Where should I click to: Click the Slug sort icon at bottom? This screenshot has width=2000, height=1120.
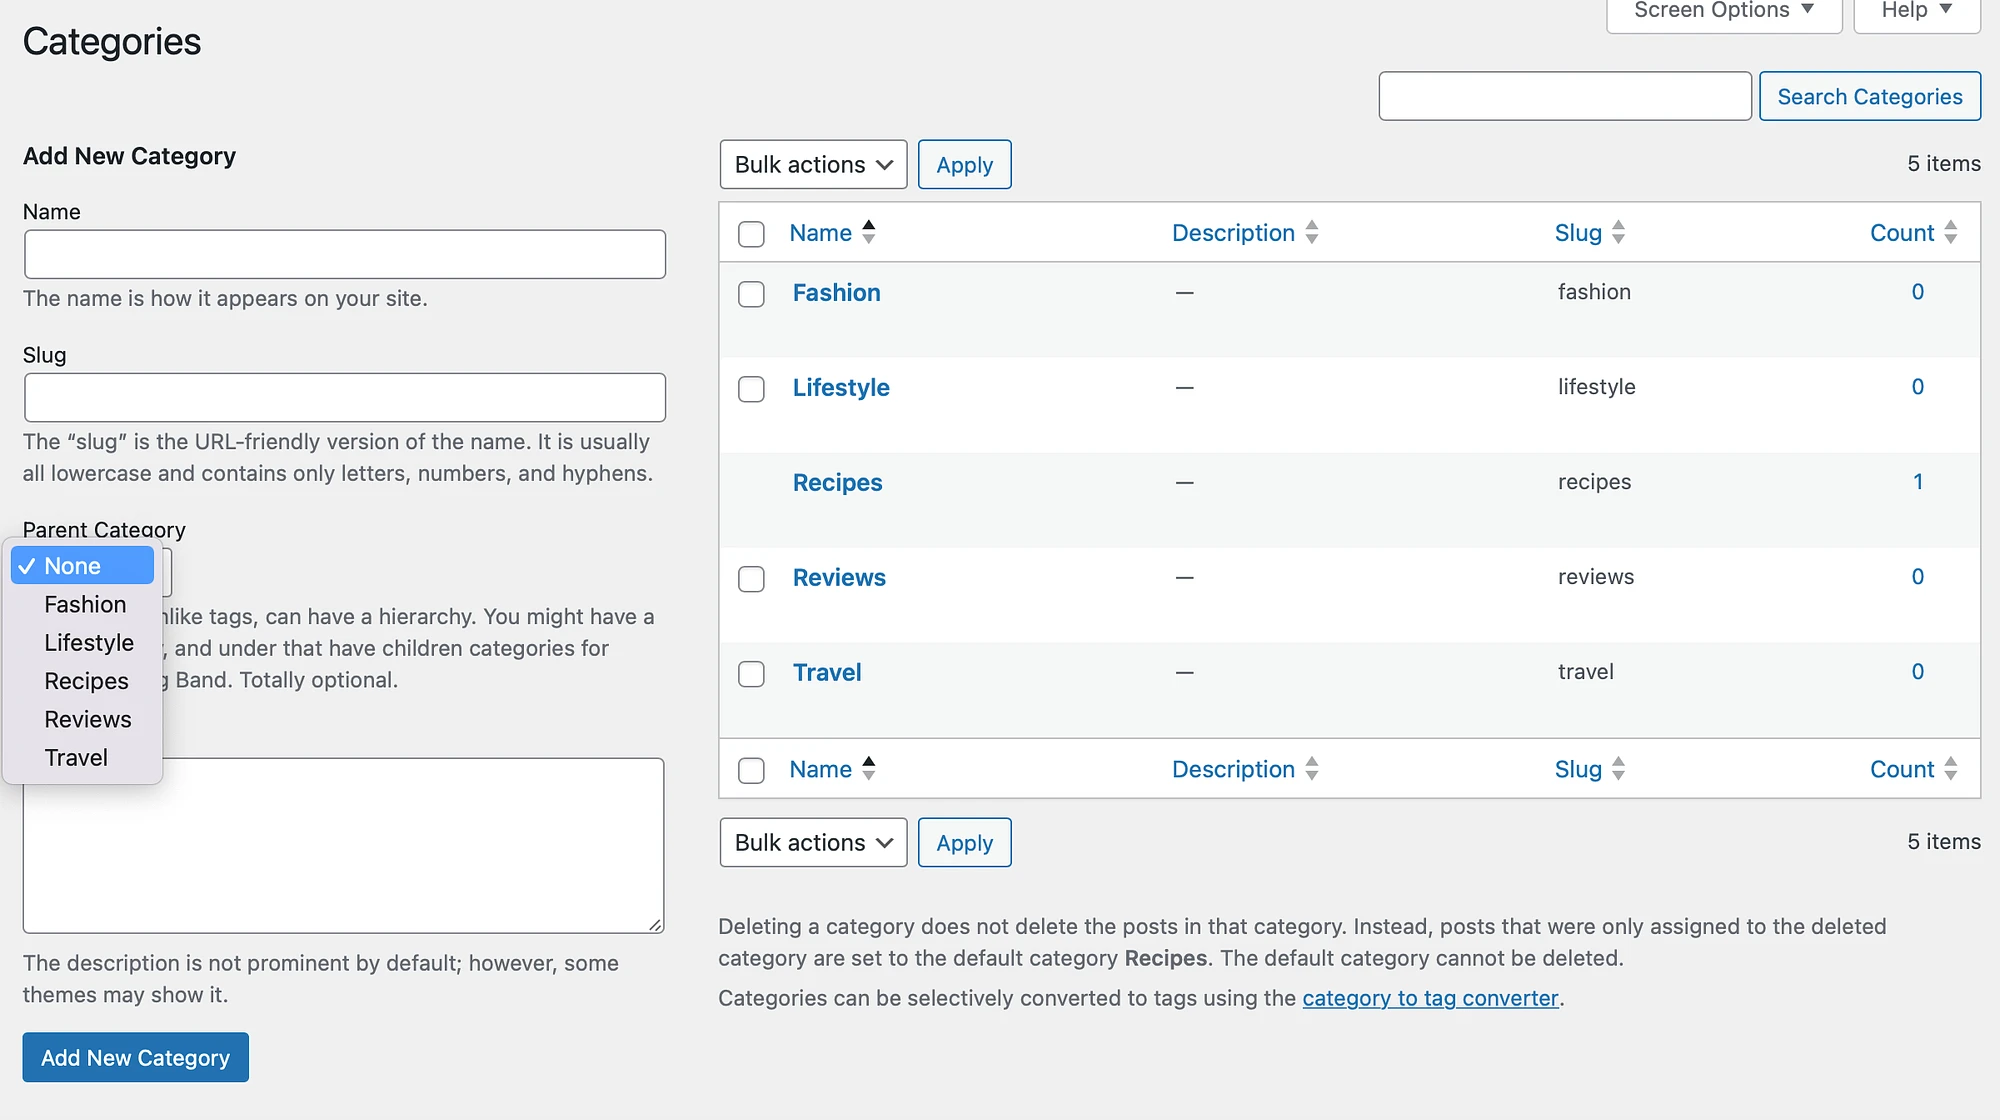click(x=1620, y=768)
